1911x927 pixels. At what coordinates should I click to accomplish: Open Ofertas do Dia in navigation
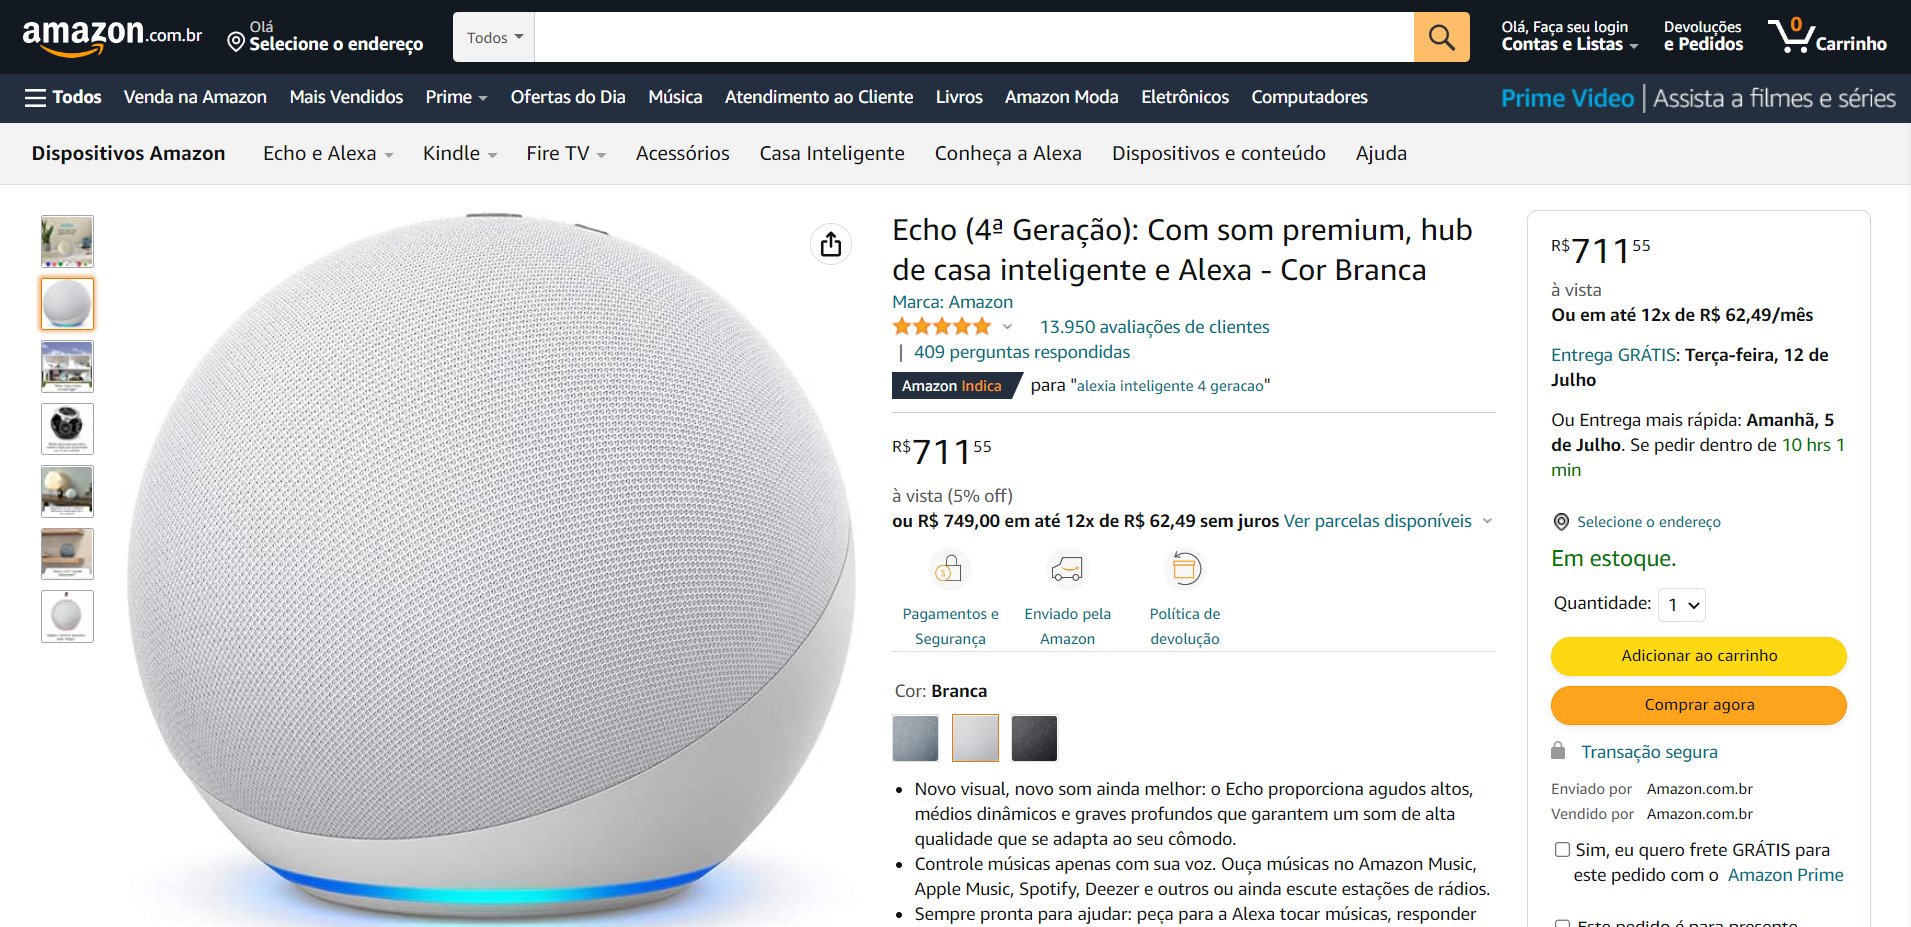(x=568, y=97)
